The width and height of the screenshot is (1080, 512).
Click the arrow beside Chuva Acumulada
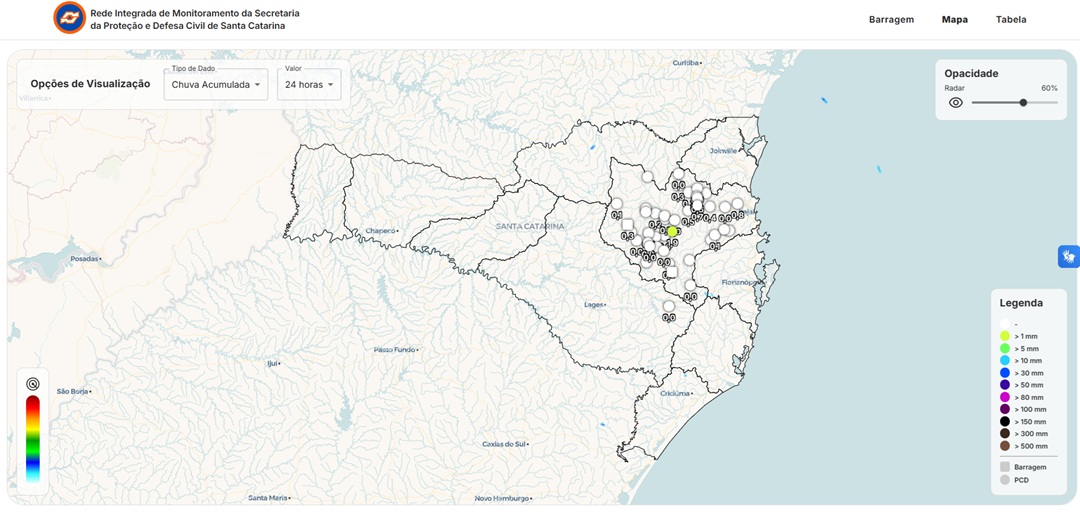coord(257,85)
